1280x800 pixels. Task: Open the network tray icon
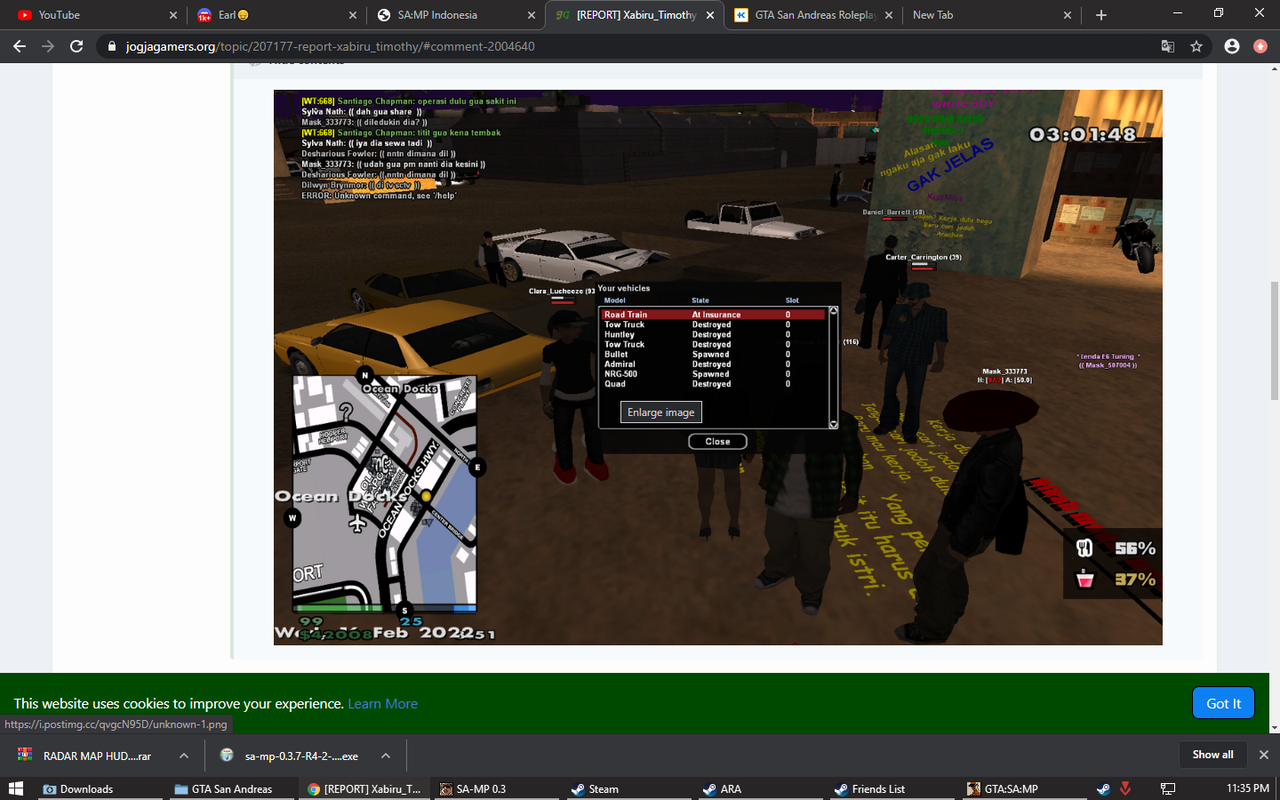click(1168, 788)
